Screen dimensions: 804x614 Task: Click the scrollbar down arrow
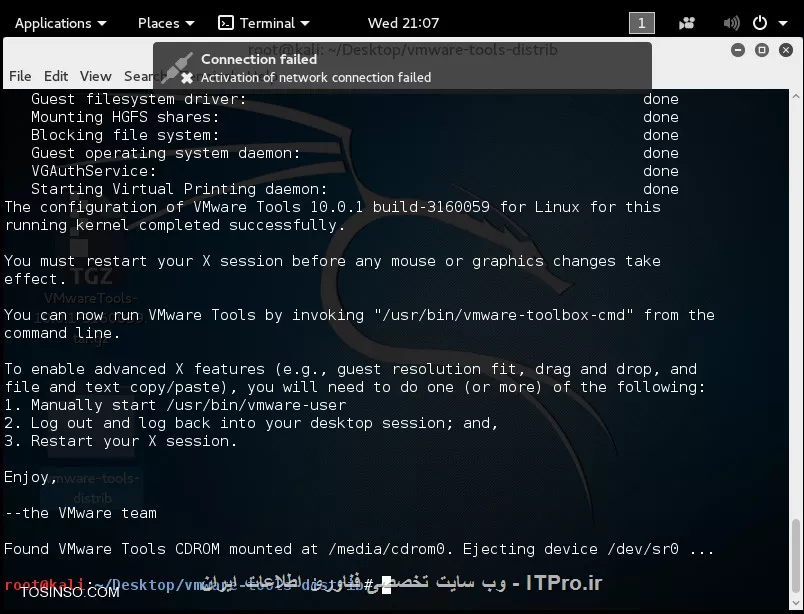[795, 603]
